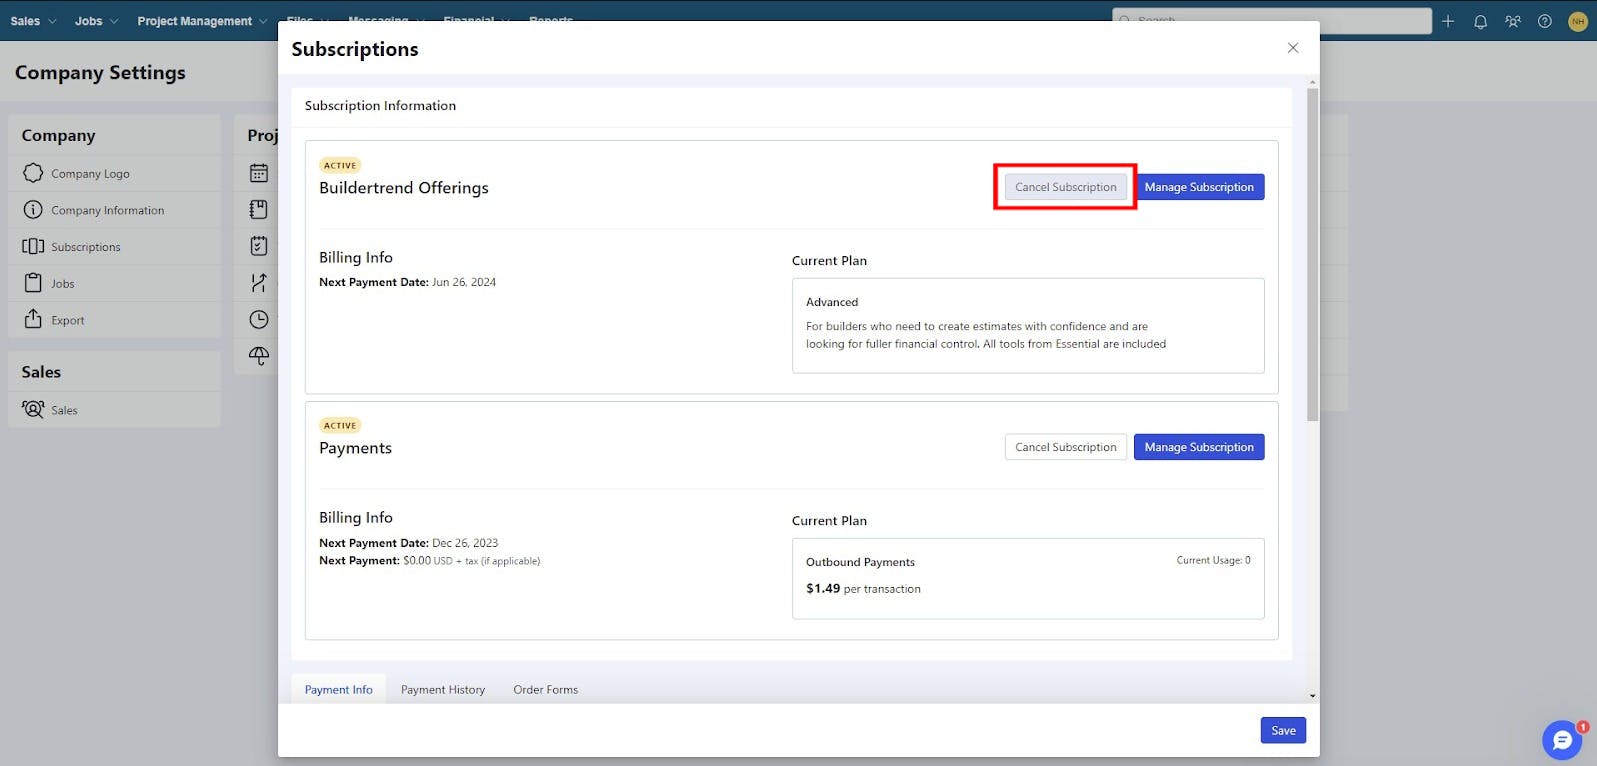1597x766 pixels.
Task: Open notifications bell icon
Action: click(1480, 21)
